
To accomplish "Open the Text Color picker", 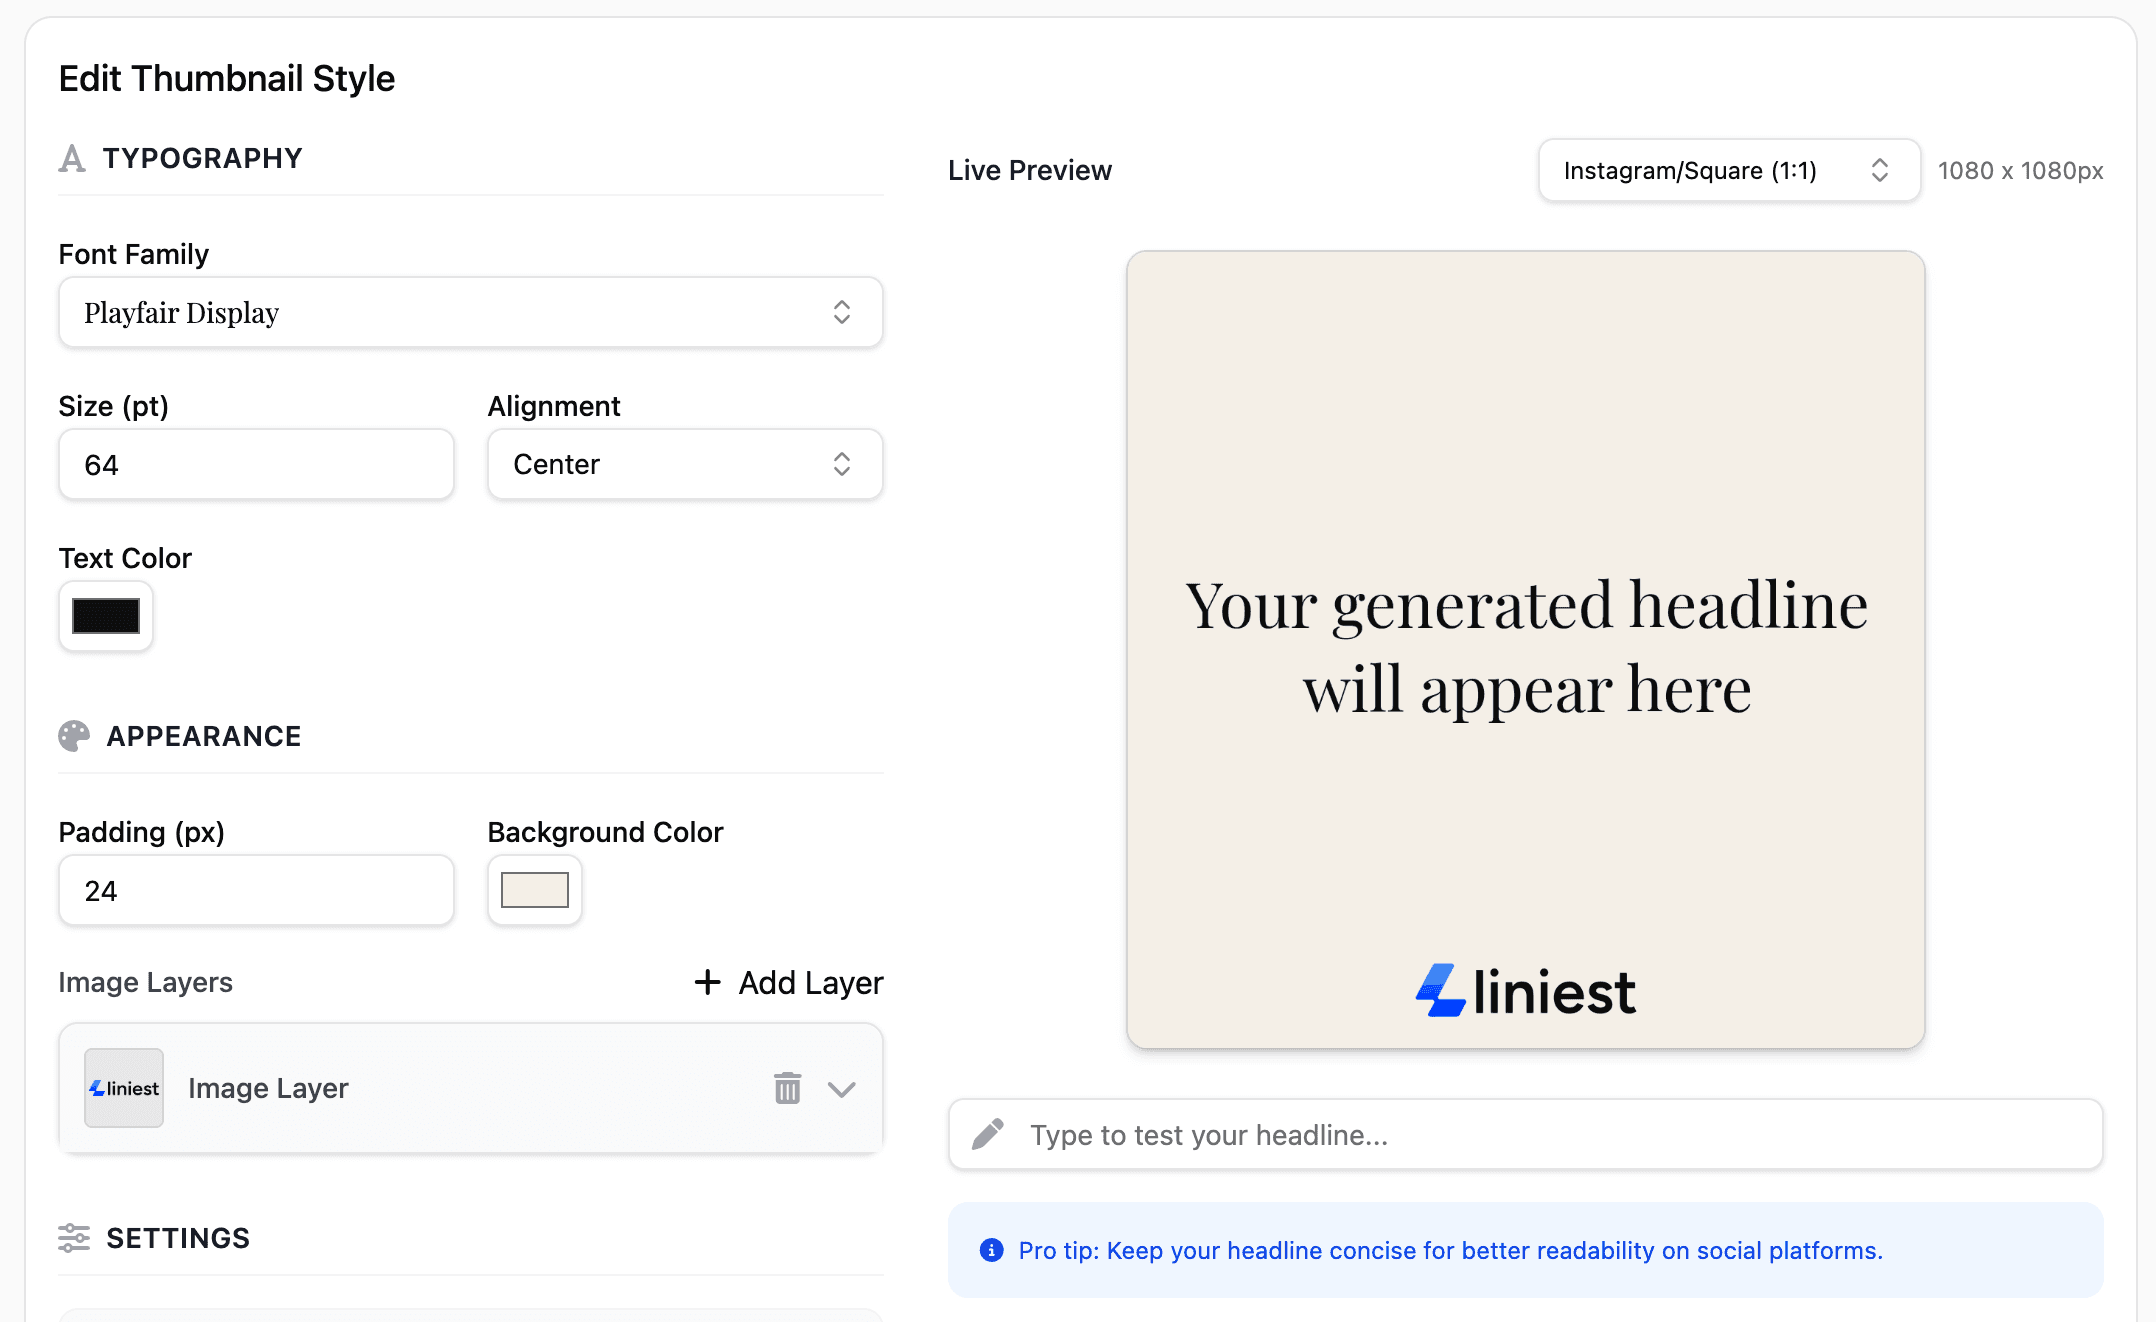I will coord(105,617).
